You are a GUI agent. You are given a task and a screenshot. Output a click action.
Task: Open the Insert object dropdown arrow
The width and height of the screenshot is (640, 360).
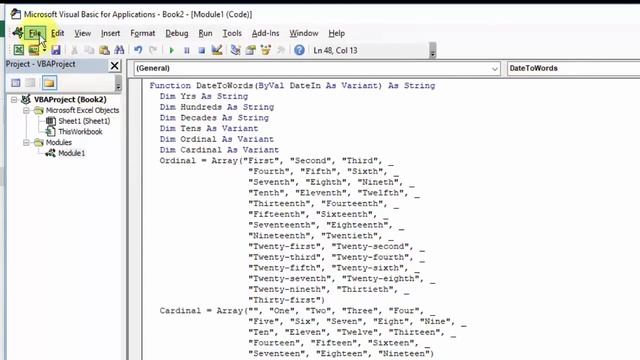pyautogui.click(x=44, y=50)
